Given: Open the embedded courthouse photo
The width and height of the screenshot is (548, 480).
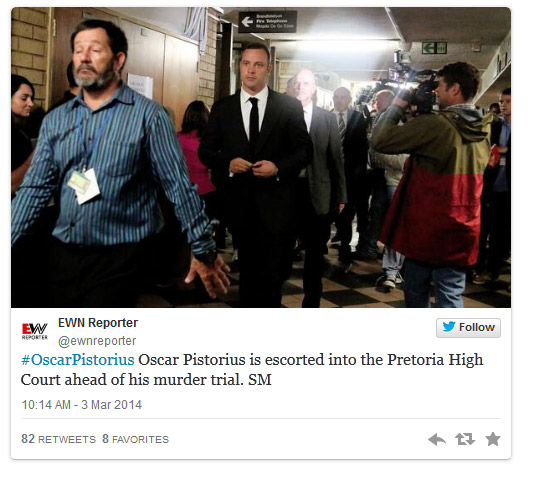Looking at the screenshot, I should [x=261, y=157].
